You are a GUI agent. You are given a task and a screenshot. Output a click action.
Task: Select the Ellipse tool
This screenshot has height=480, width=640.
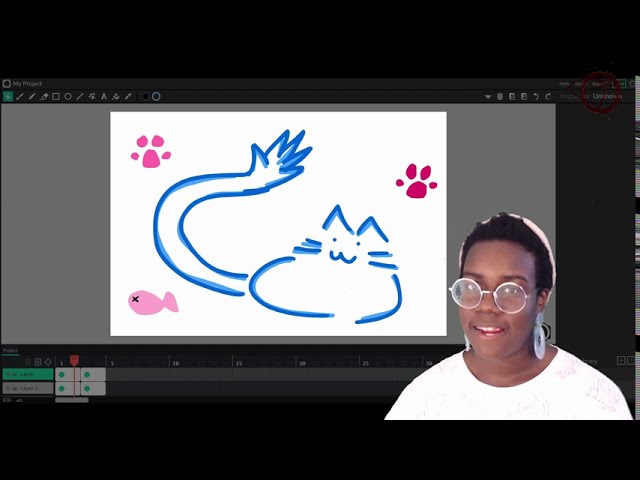68,96
